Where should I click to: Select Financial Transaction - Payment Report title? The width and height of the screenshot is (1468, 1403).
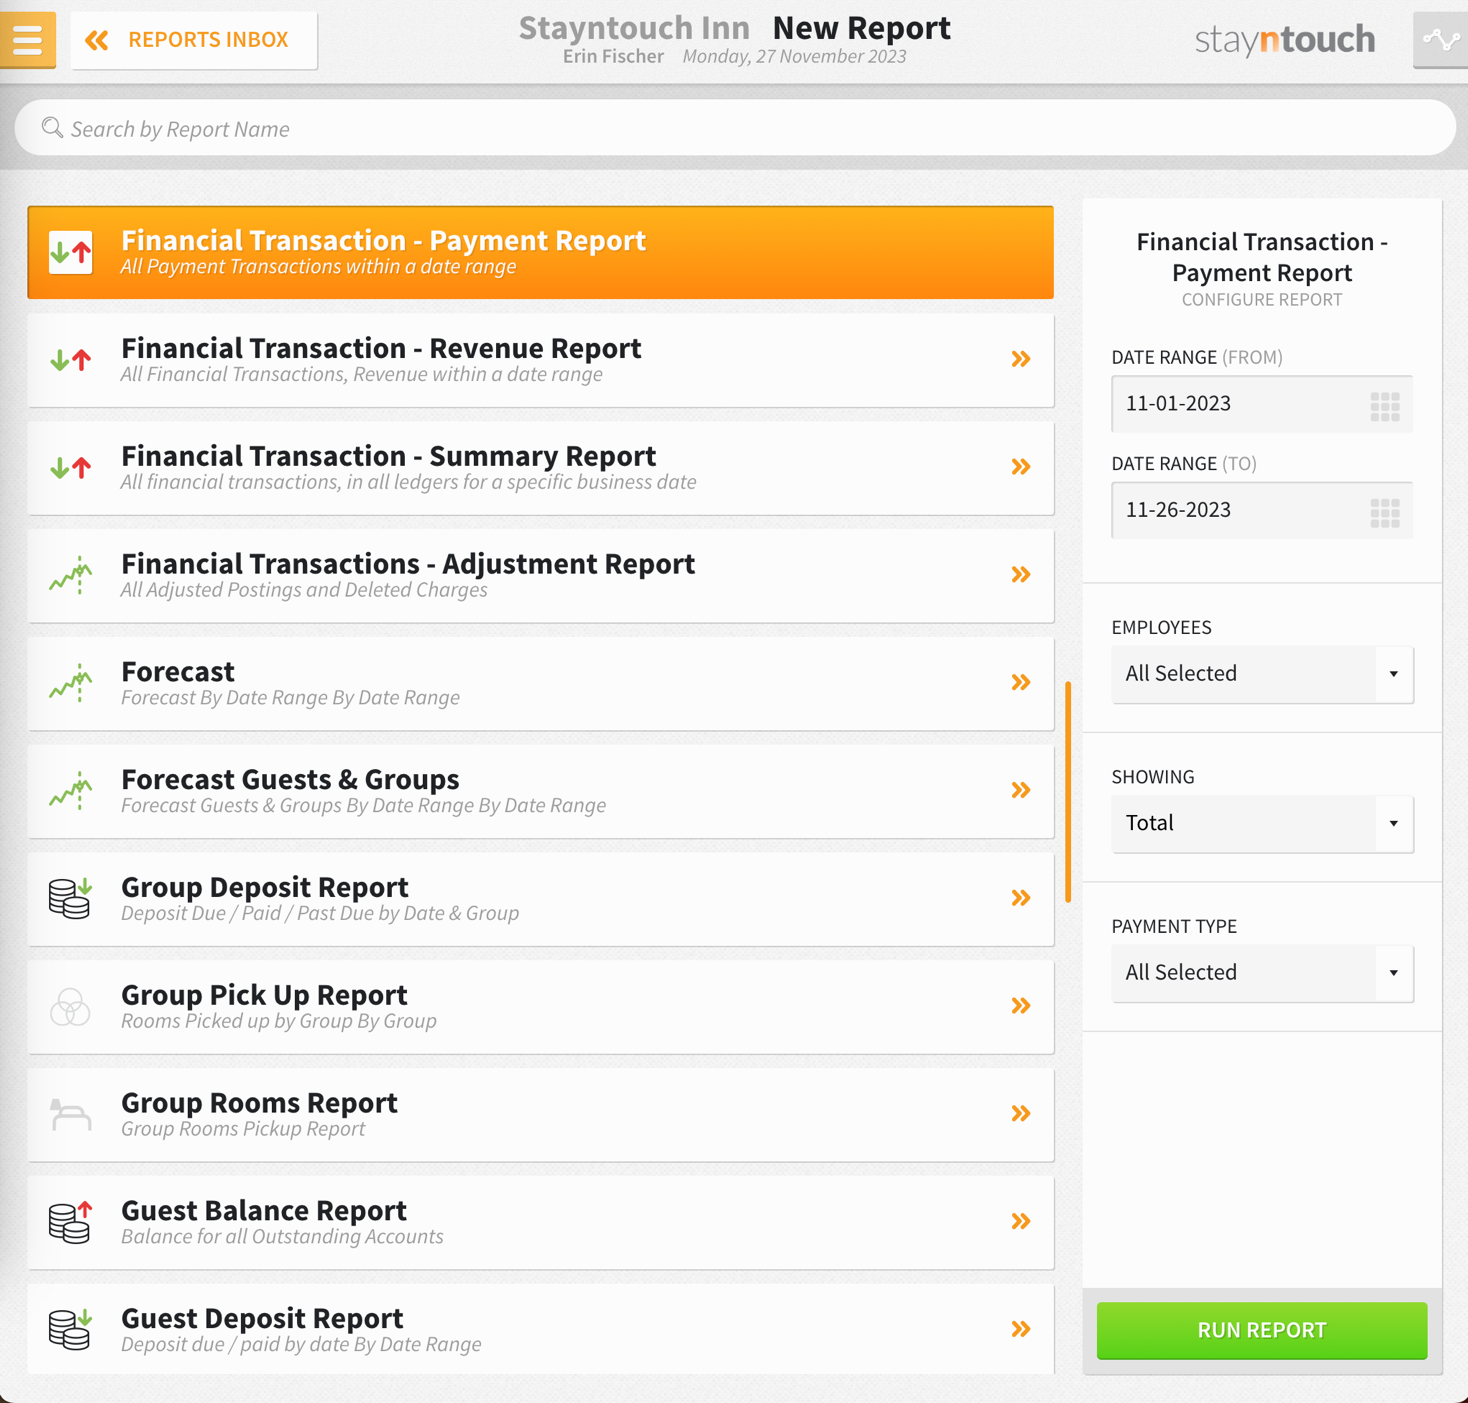click(x=383, y=240)
